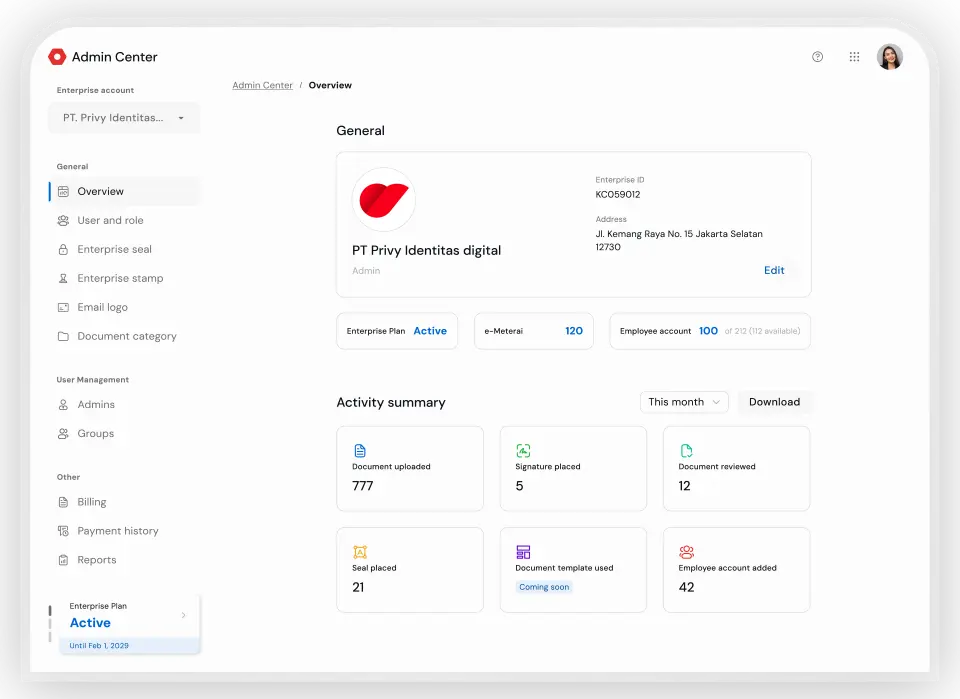Follow the Admin Center breadcrumb link
The height and width of the screenshot is (699, 960).
point(262,85)
